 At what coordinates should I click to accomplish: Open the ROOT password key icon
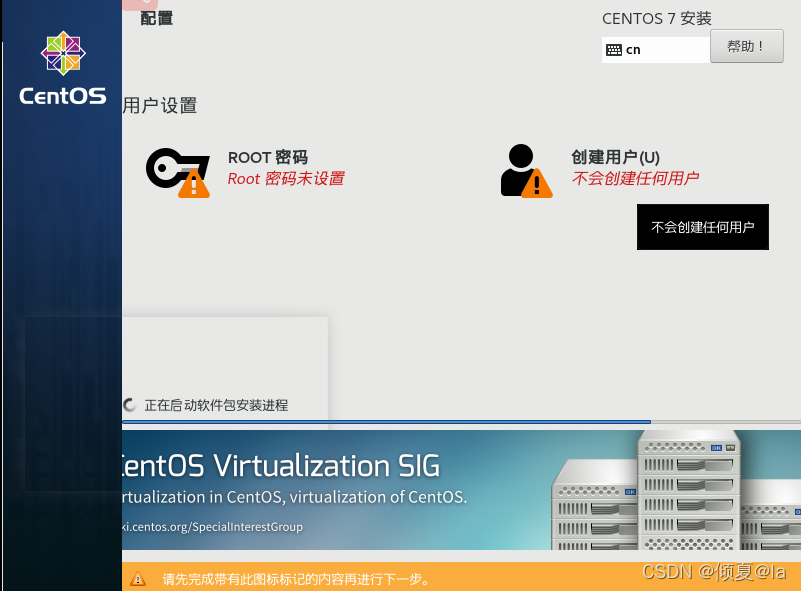178,173
